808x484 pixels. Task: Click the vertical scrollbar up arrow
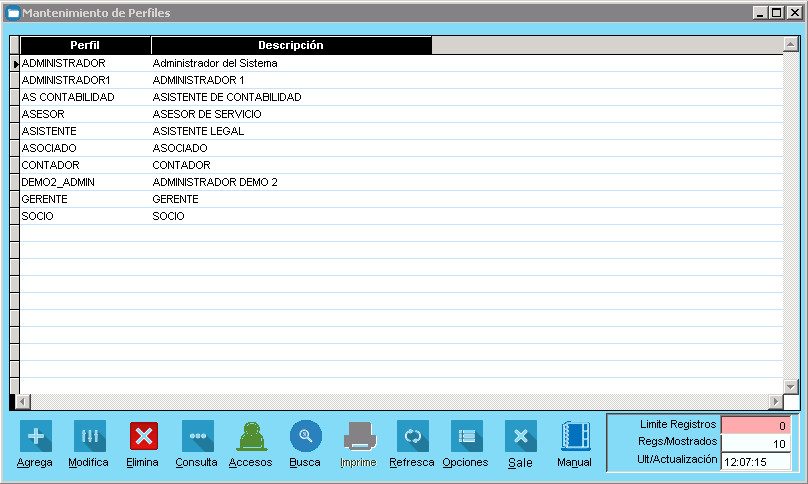pyautogui.click(x=790, y=45)
